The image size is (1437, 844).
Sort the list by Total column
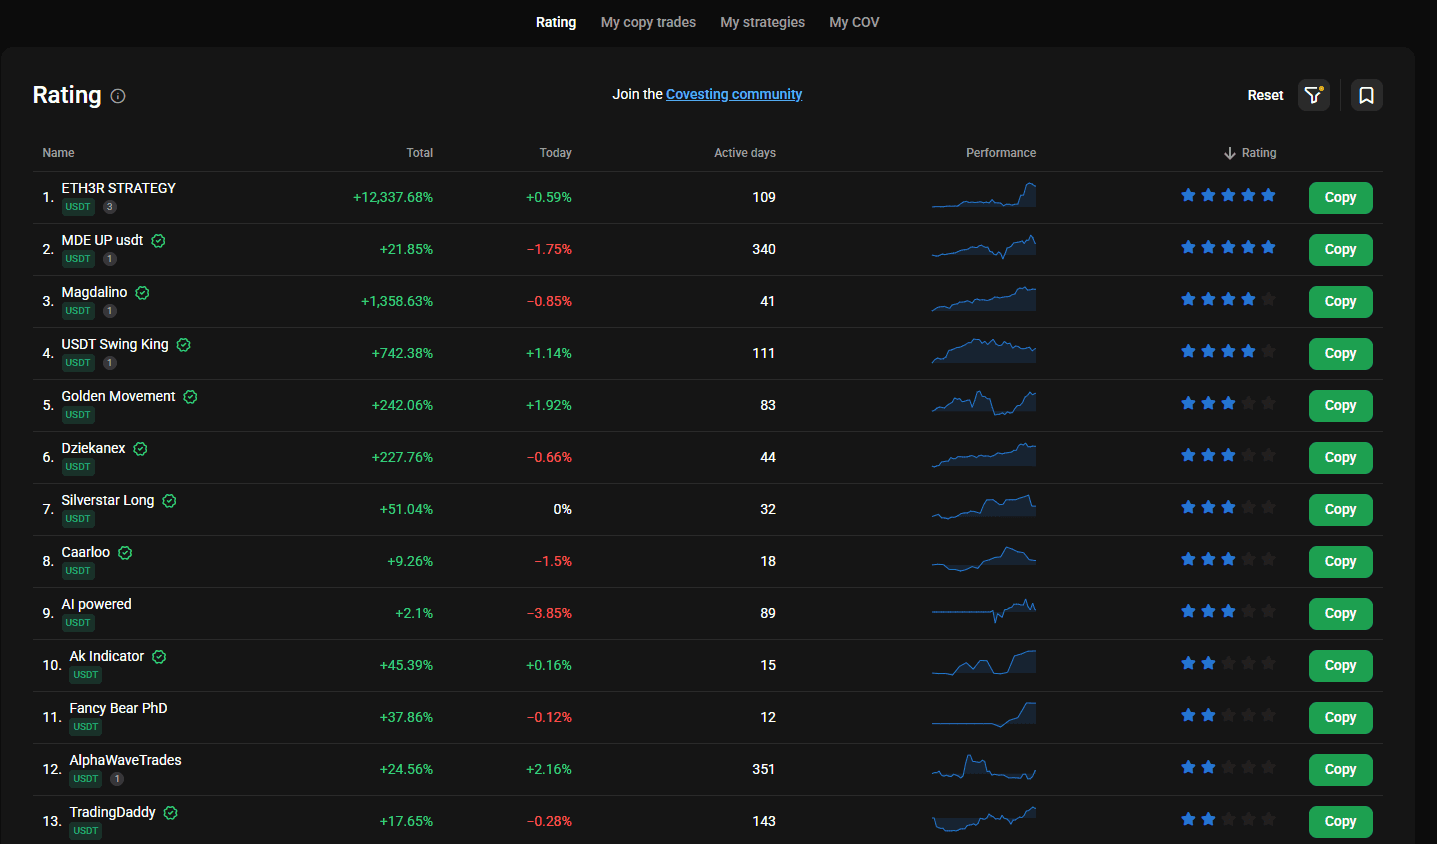click(x=420, y=153)
